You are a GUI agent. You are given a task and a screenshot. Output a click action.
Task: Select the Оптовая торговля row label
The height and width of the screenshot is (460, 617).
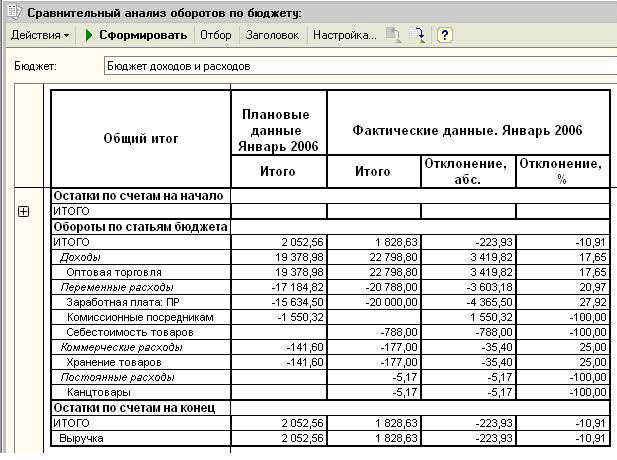[114, 272]
